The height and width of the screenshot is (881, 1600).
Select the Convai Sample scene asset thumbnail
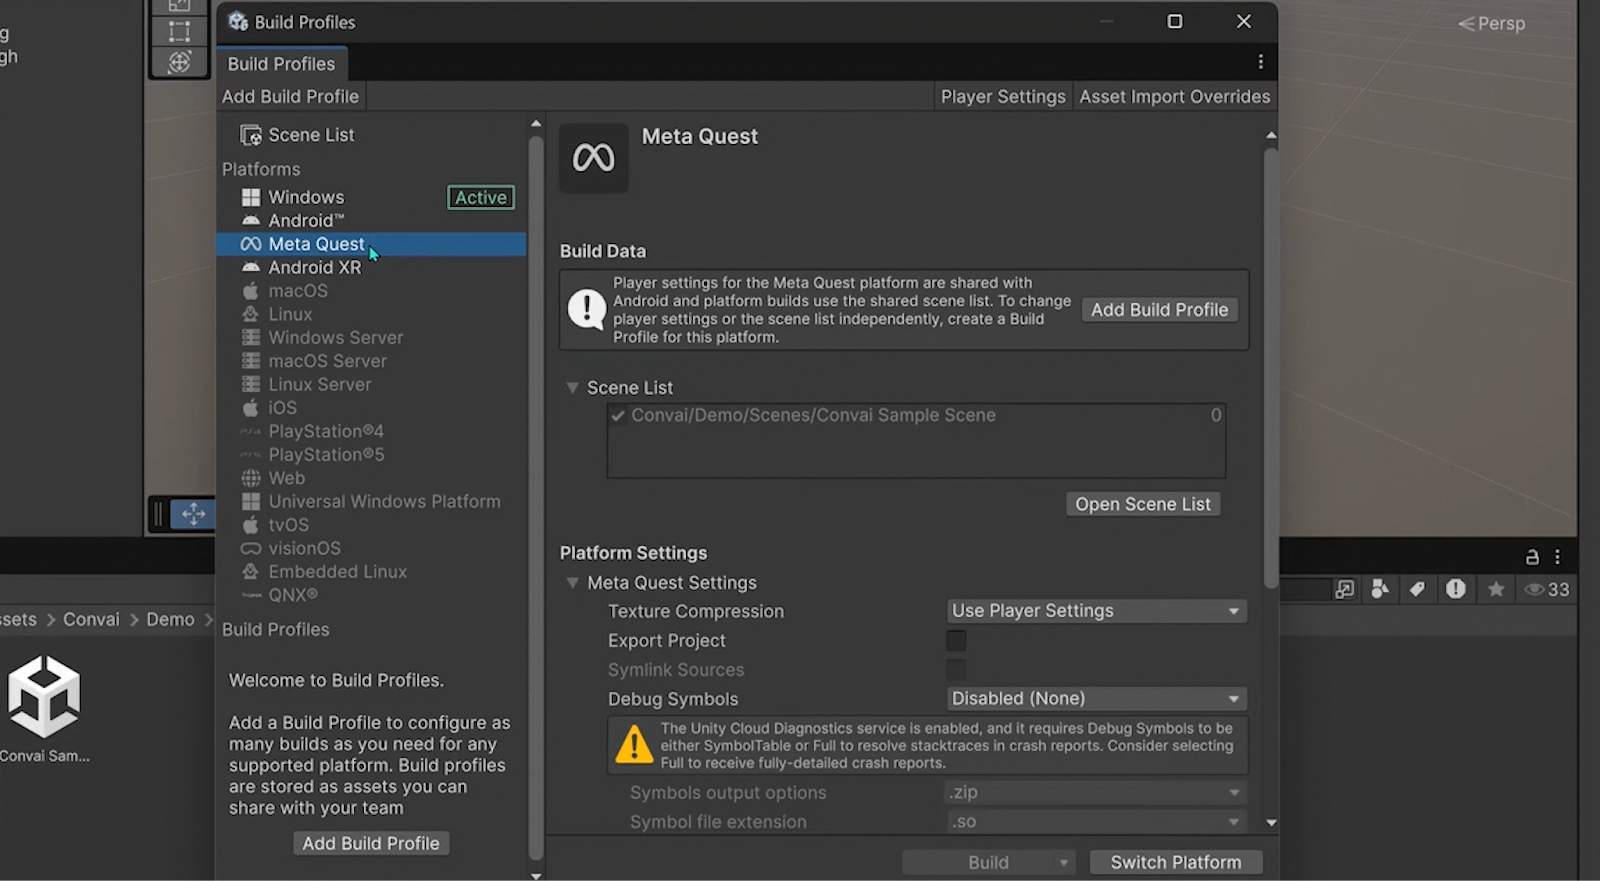(x=44, y=697)
